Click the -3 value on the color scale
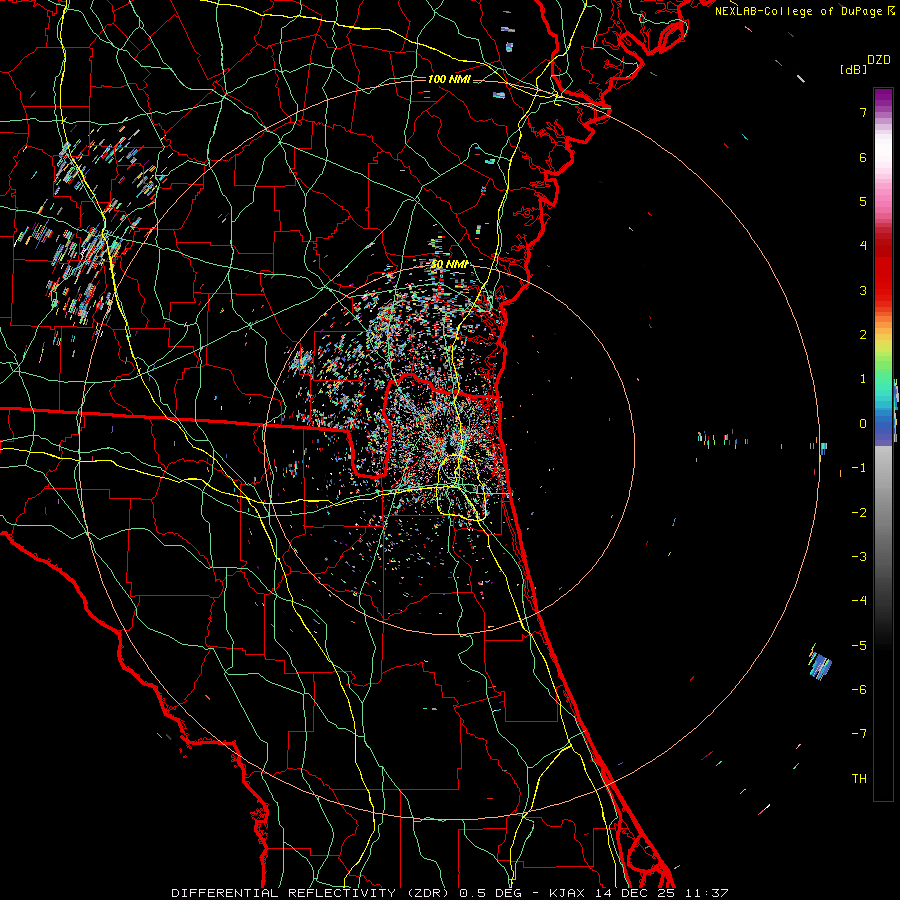 (859, 557)
